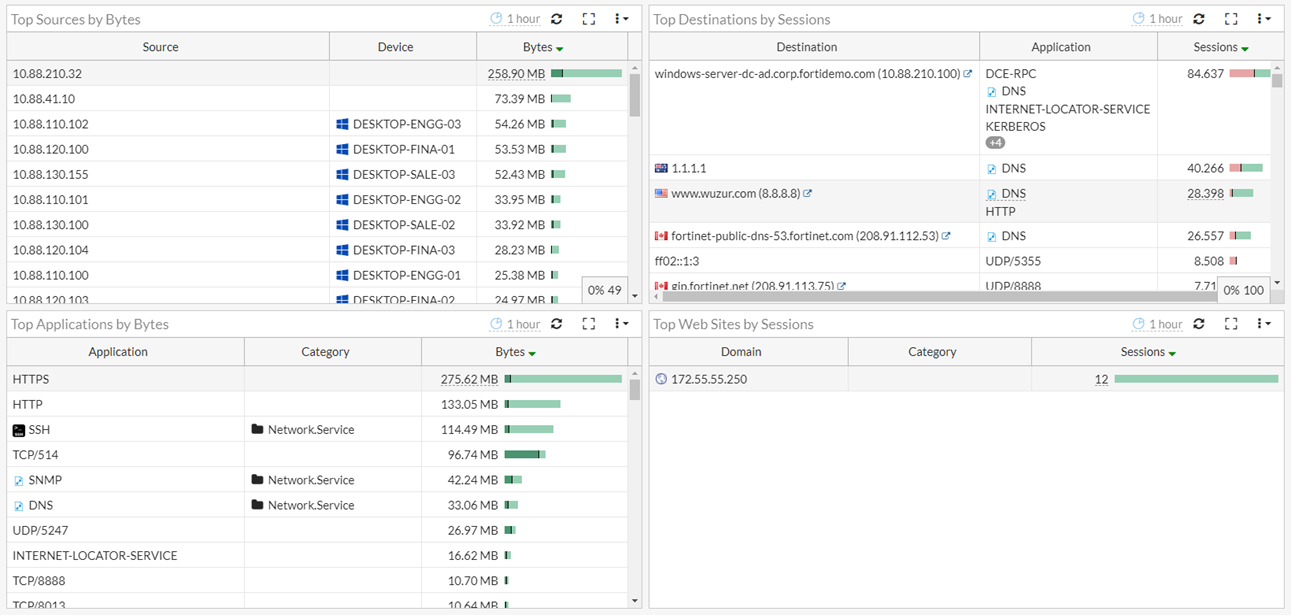Sort Top Sources table by Source column

pos(168,47)
